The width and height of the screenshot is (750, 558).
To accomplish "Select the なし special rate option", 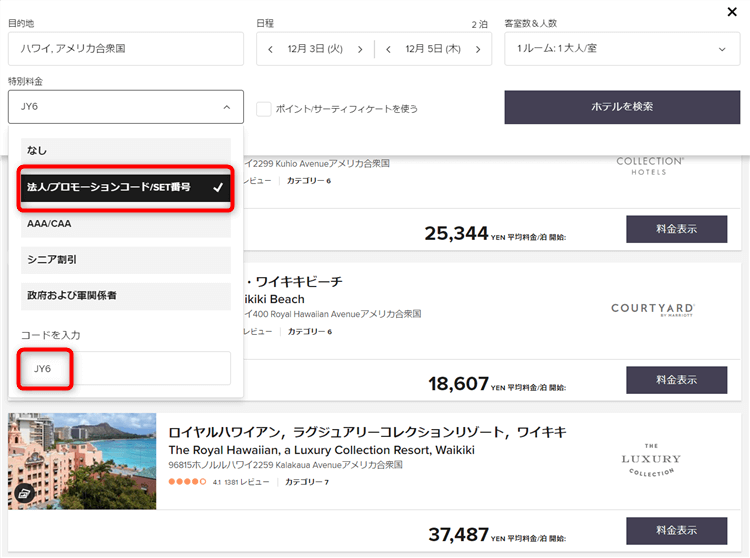I will point(125,150).
